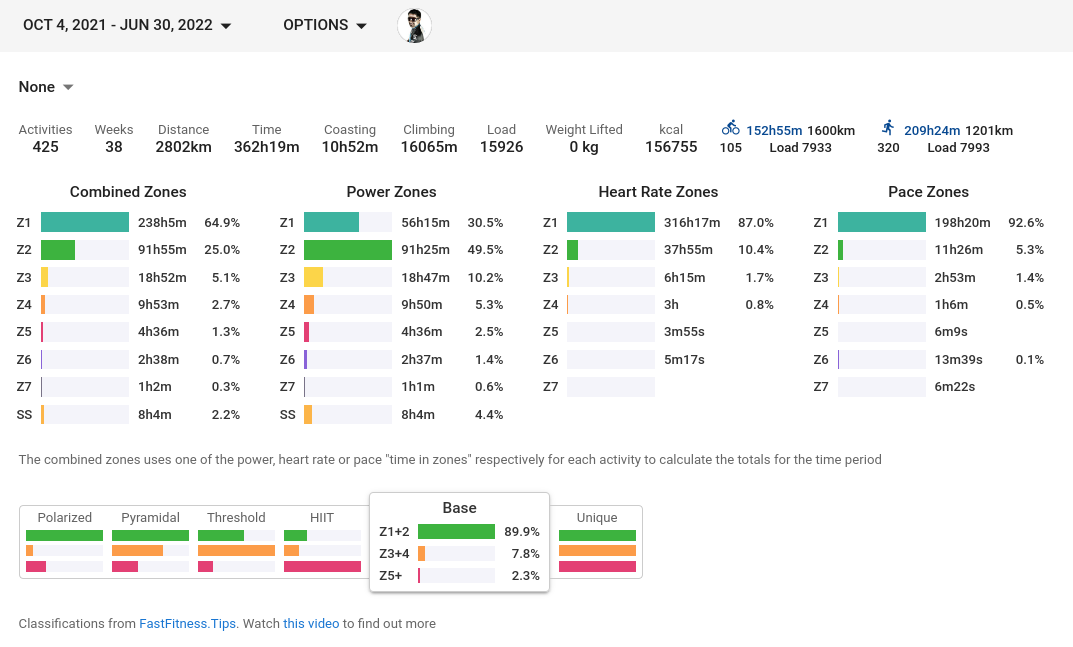Click the Base Z1+2 green bar

[456, 531]
